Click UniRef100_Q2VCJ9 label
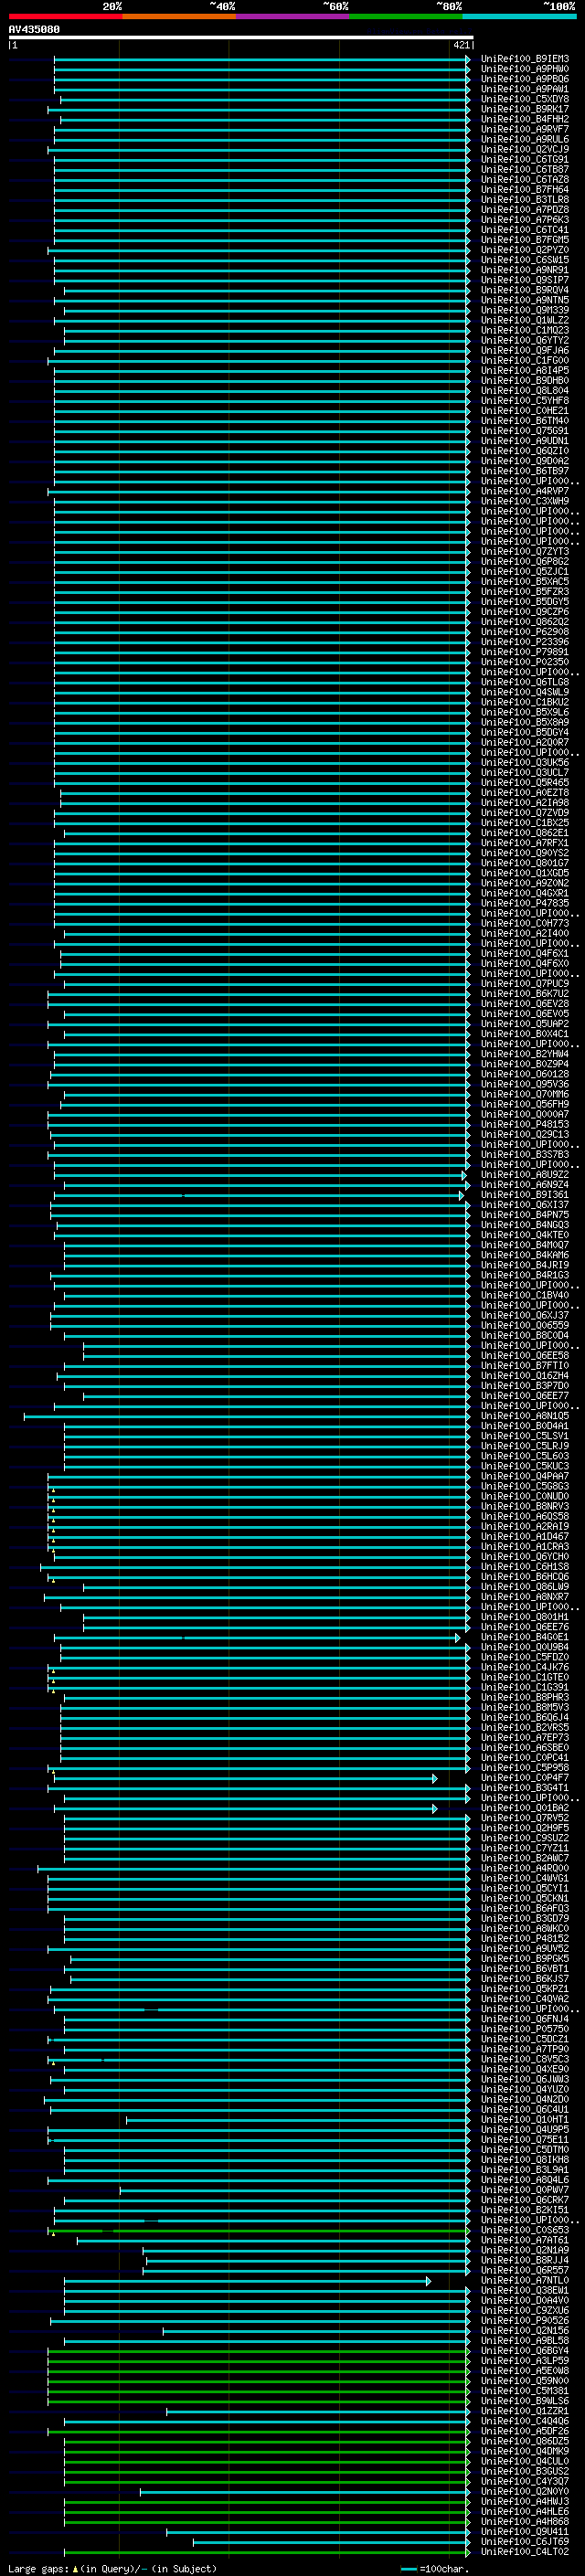585x2576 pixels. (525, 149)
